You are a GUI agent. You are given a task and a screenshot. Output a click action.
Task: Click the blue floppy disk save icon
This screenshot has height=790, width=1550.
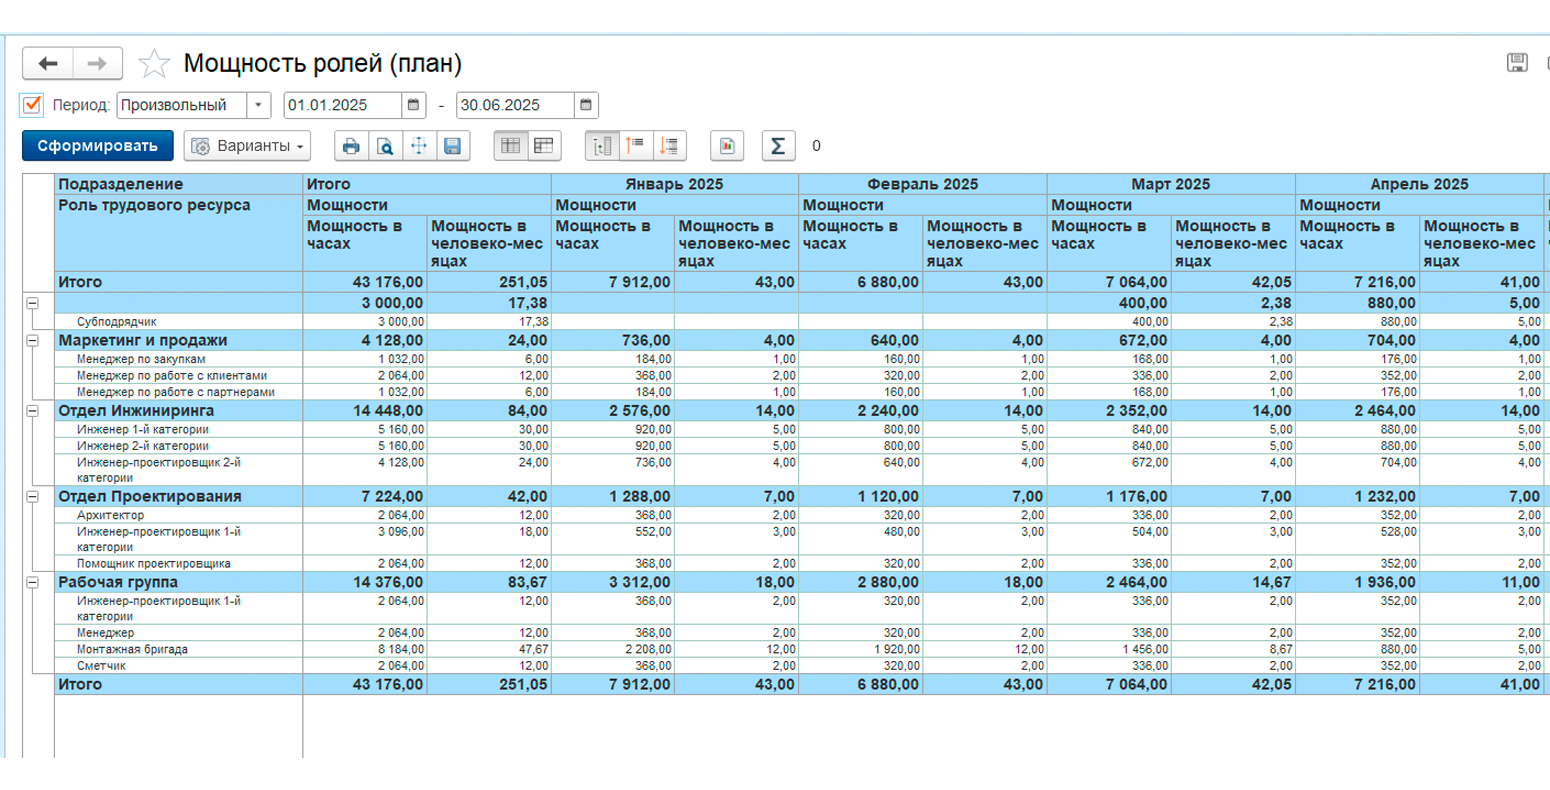[452, 146]
